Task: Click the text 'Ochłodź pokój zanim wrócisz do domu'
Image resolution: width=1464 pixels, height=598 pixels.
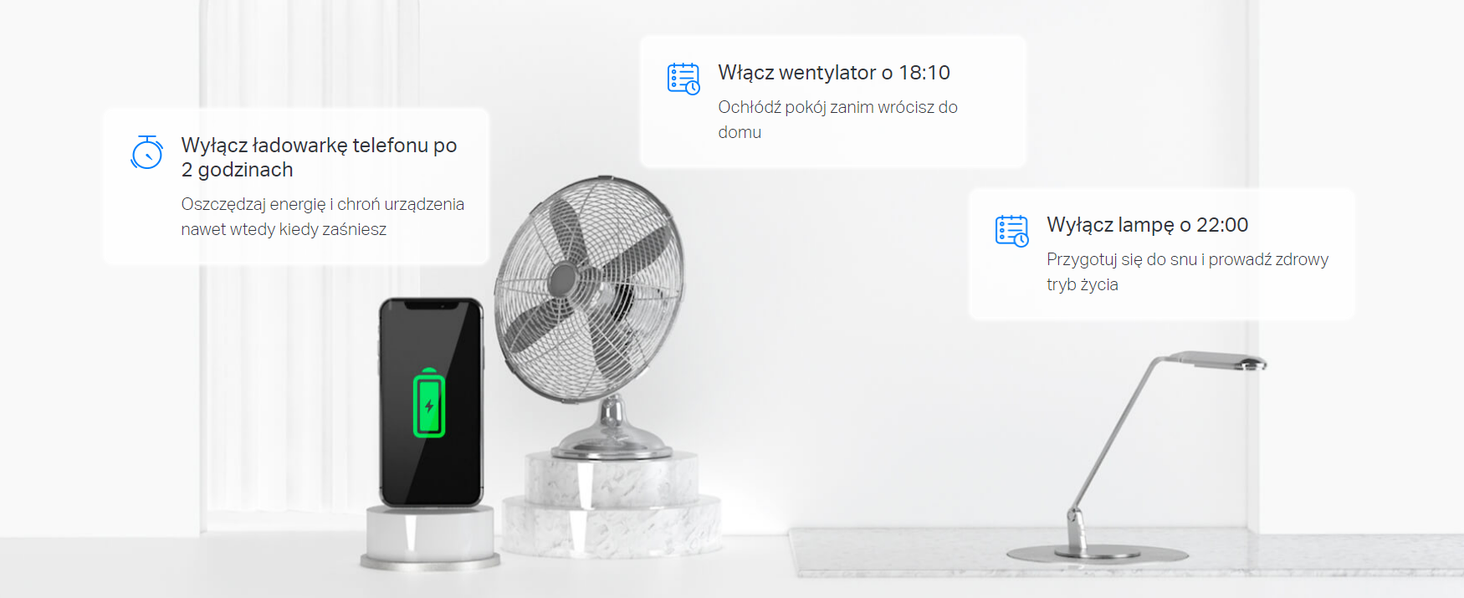Action: [838, 119]
